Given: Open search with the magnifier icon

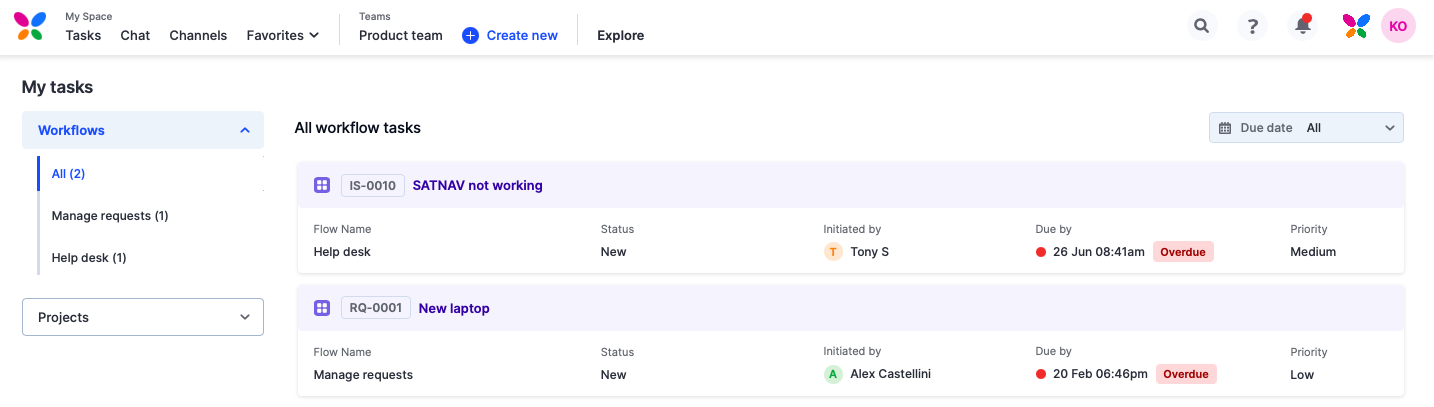Looking at the screenshot, I should (1202, 26).
